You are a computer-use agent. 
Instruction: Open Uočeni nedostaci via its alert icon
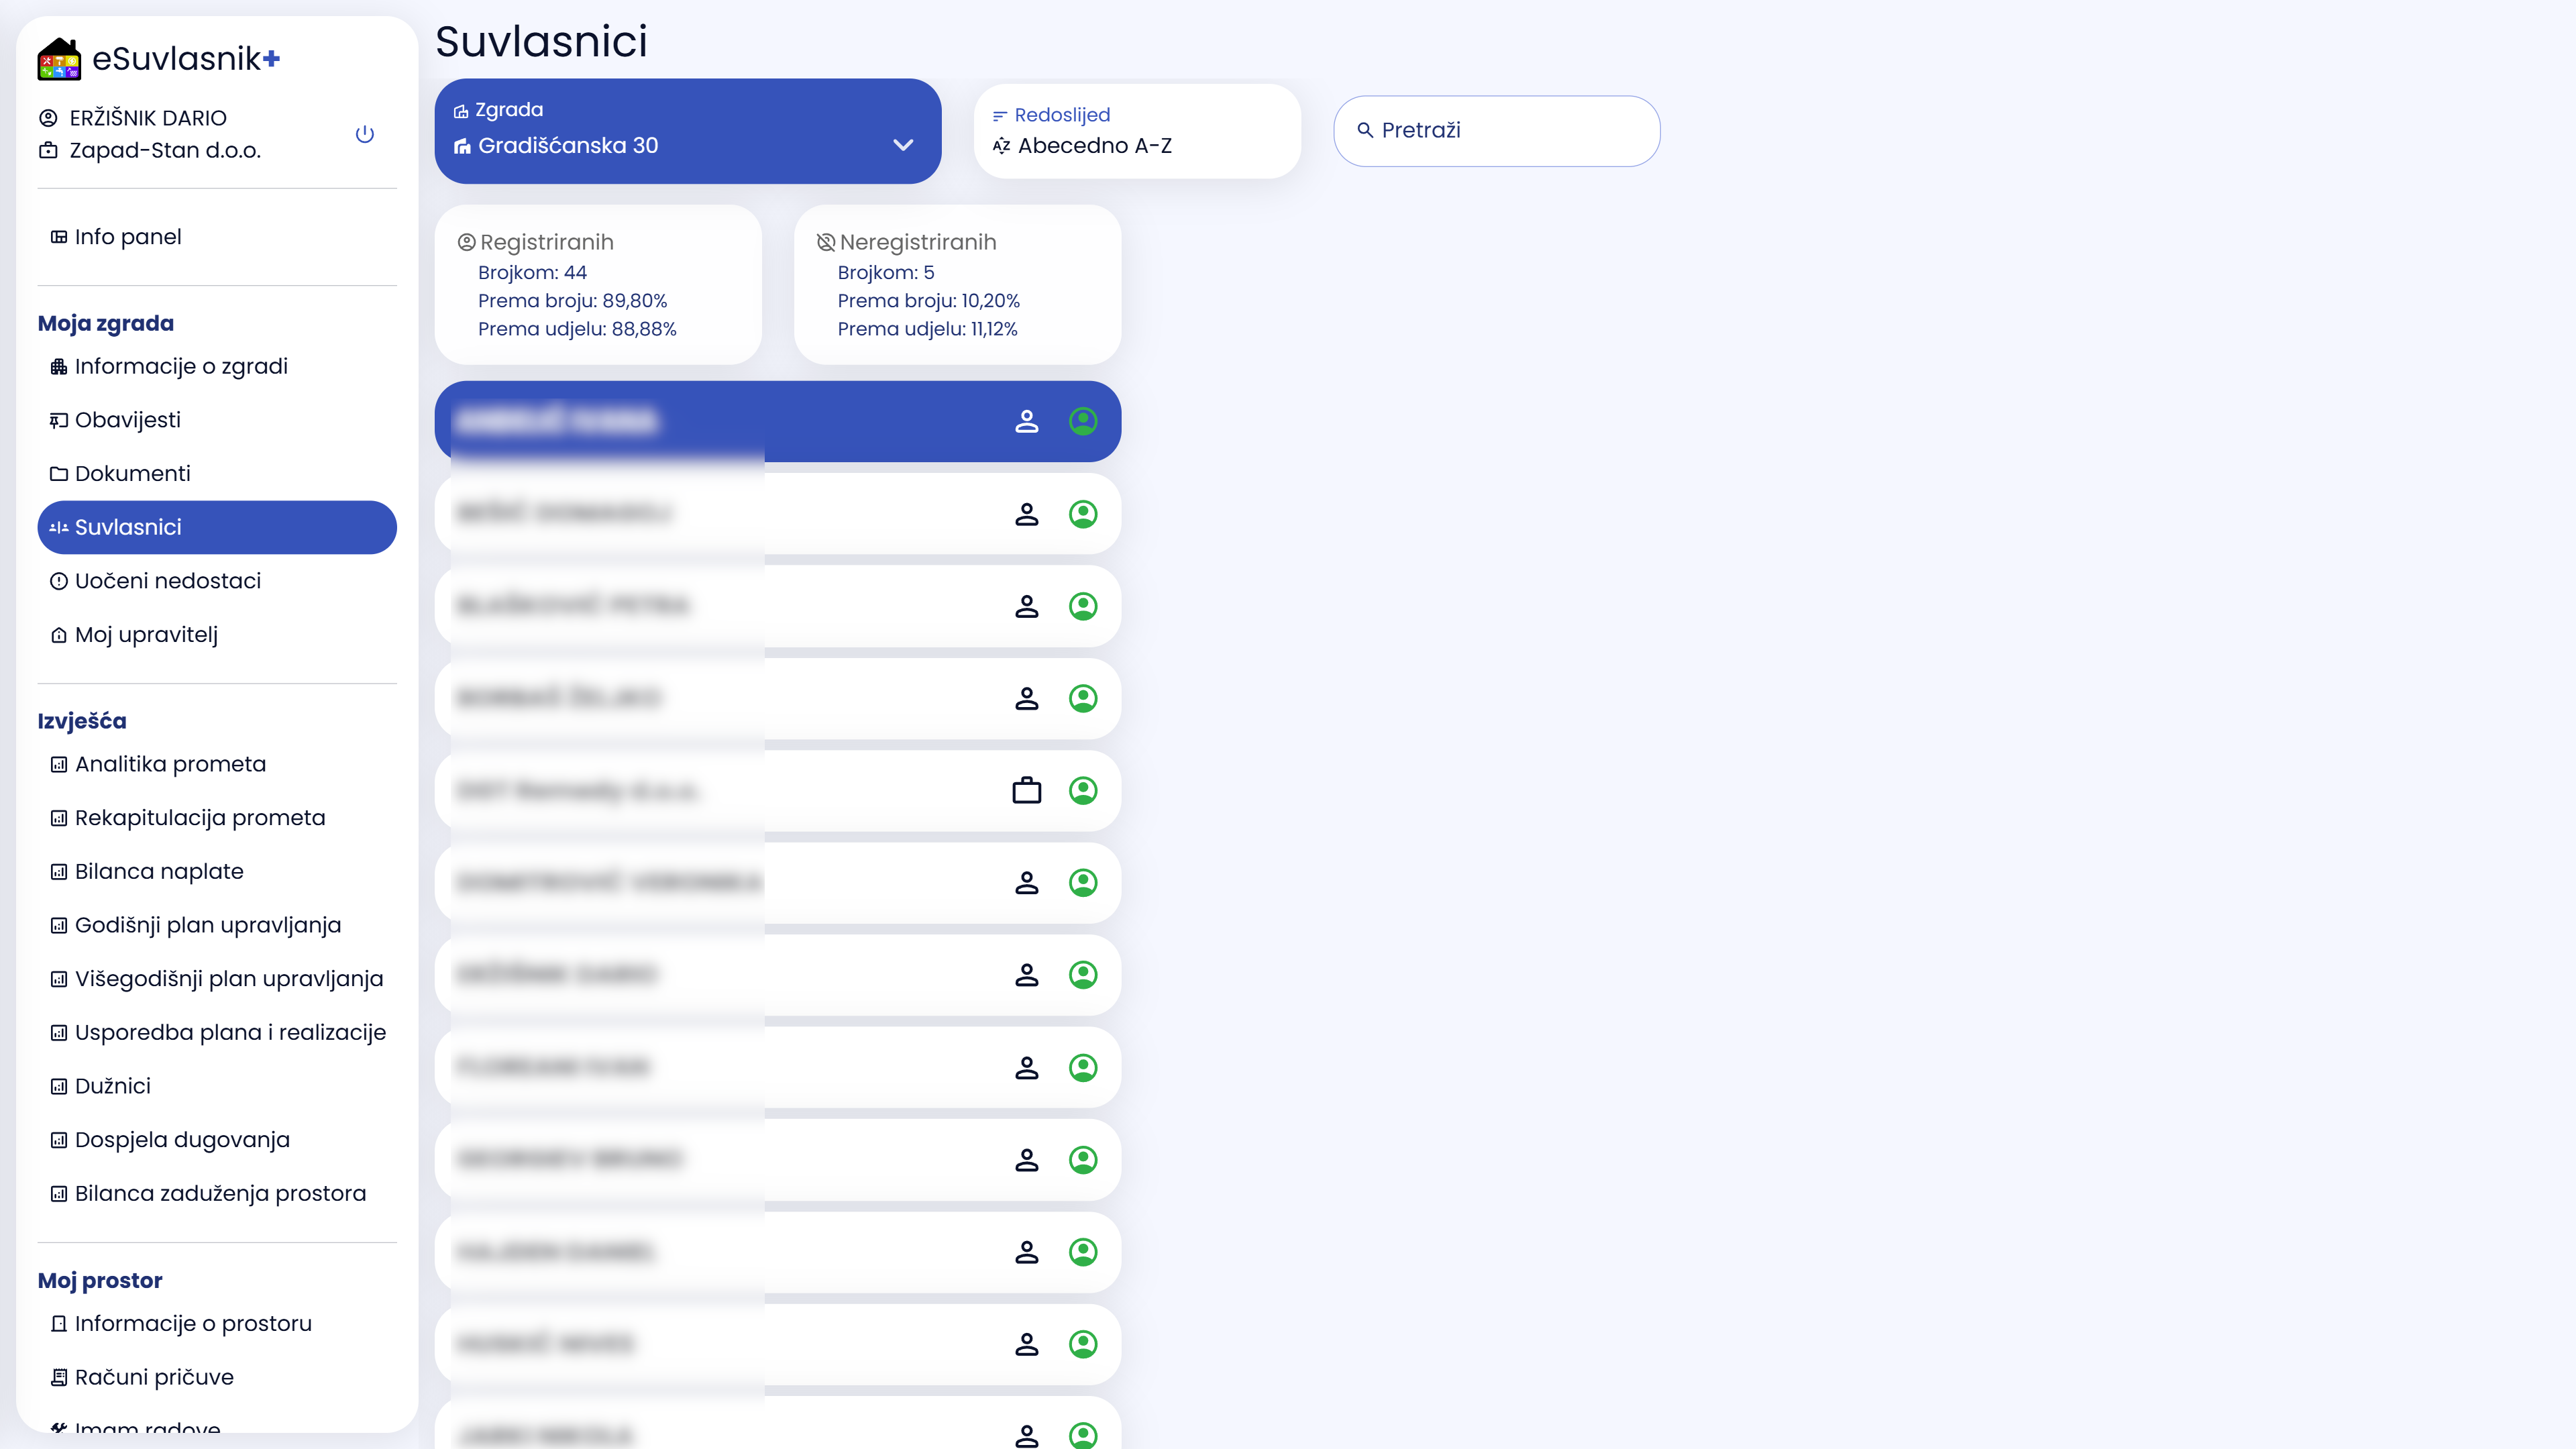(x=59, y=581)
